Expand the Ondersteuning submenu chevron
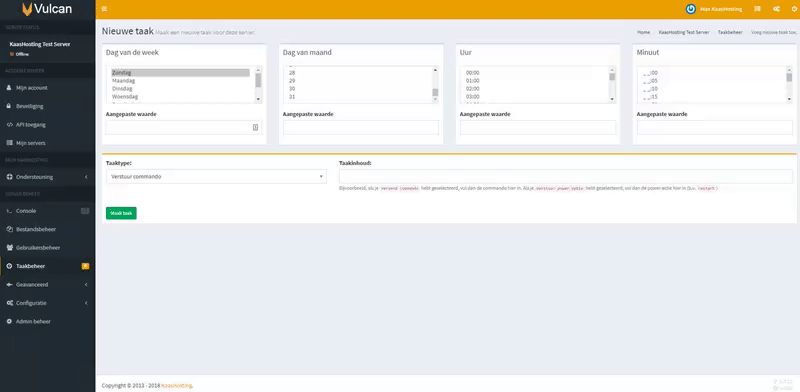This screenshot has width=800, height=392. [x=86, y=177]
